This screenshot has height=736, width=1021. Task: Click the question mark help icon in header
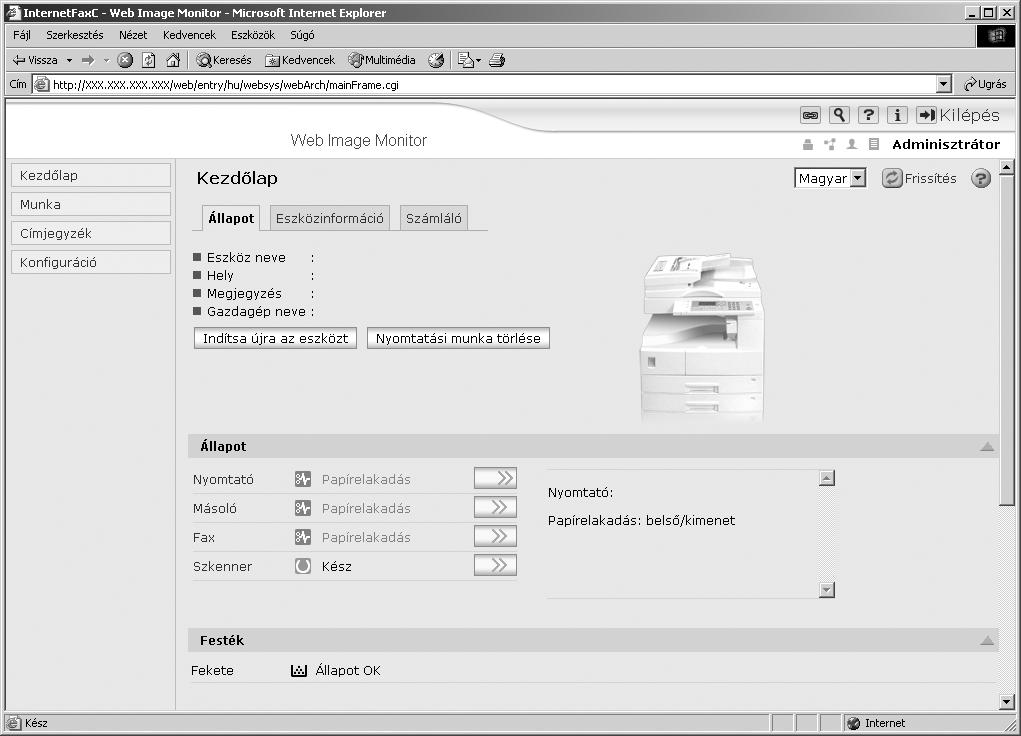pyautogui.click(x=868, y=115)
